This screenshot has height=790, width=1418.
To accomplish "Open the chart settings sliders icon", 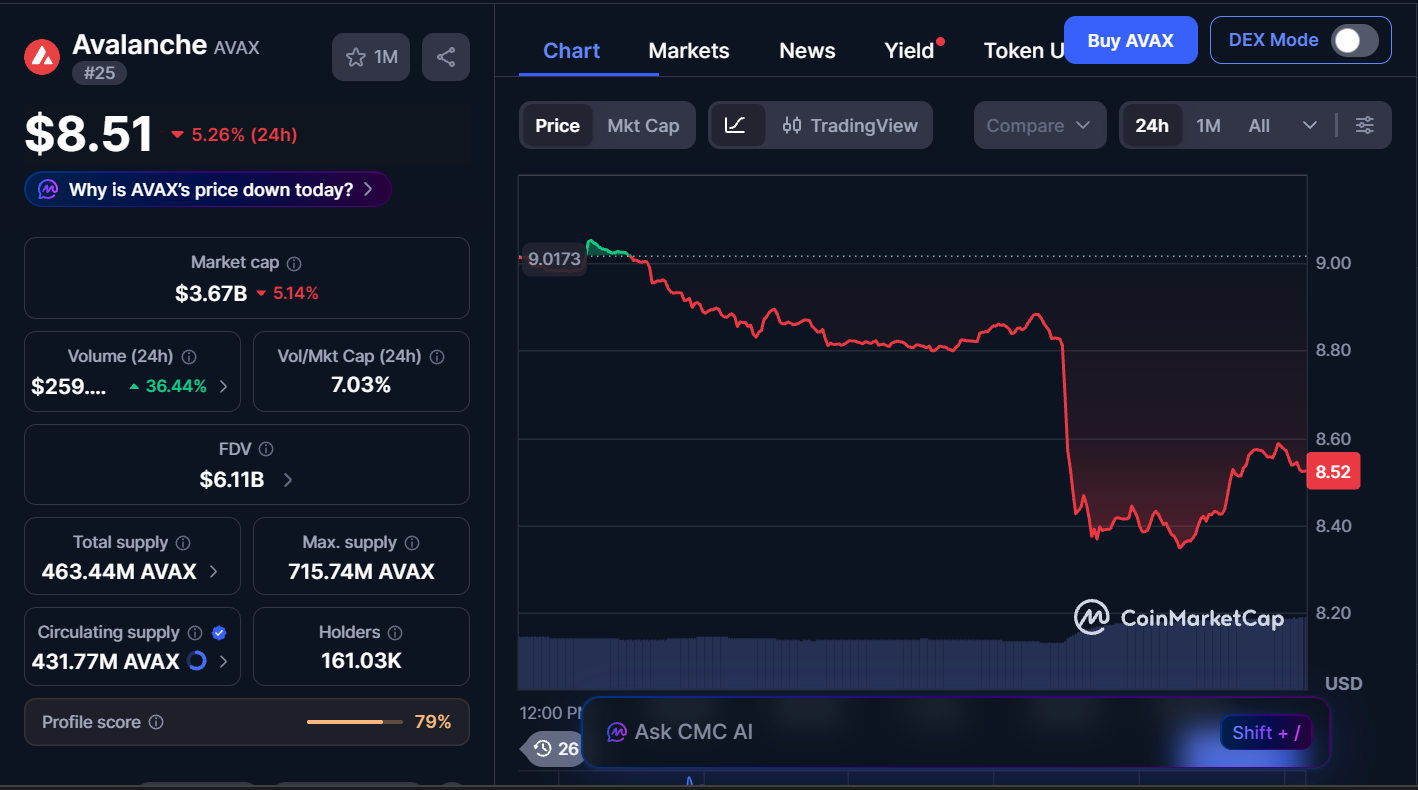I will (x=1365, y=125).
